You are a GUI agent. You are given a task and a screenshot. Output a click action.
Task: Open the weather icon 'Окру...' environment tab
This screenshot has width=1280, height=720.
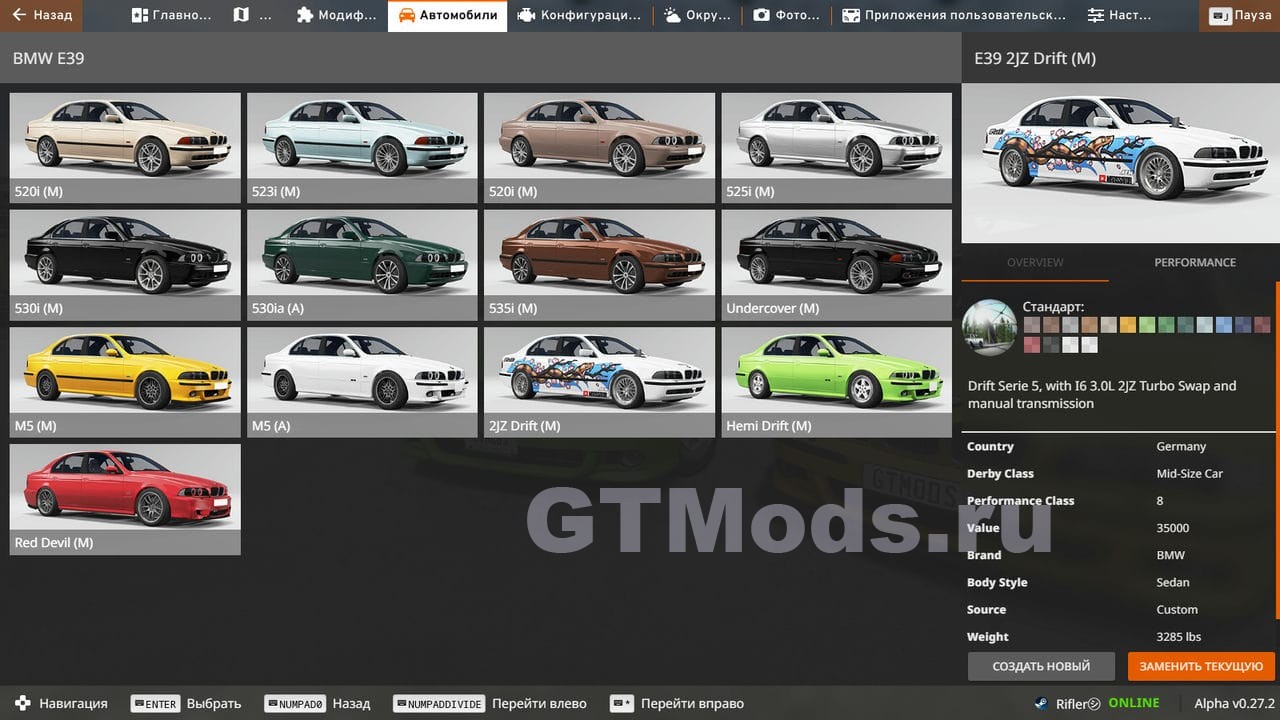(x=696, y=16)
